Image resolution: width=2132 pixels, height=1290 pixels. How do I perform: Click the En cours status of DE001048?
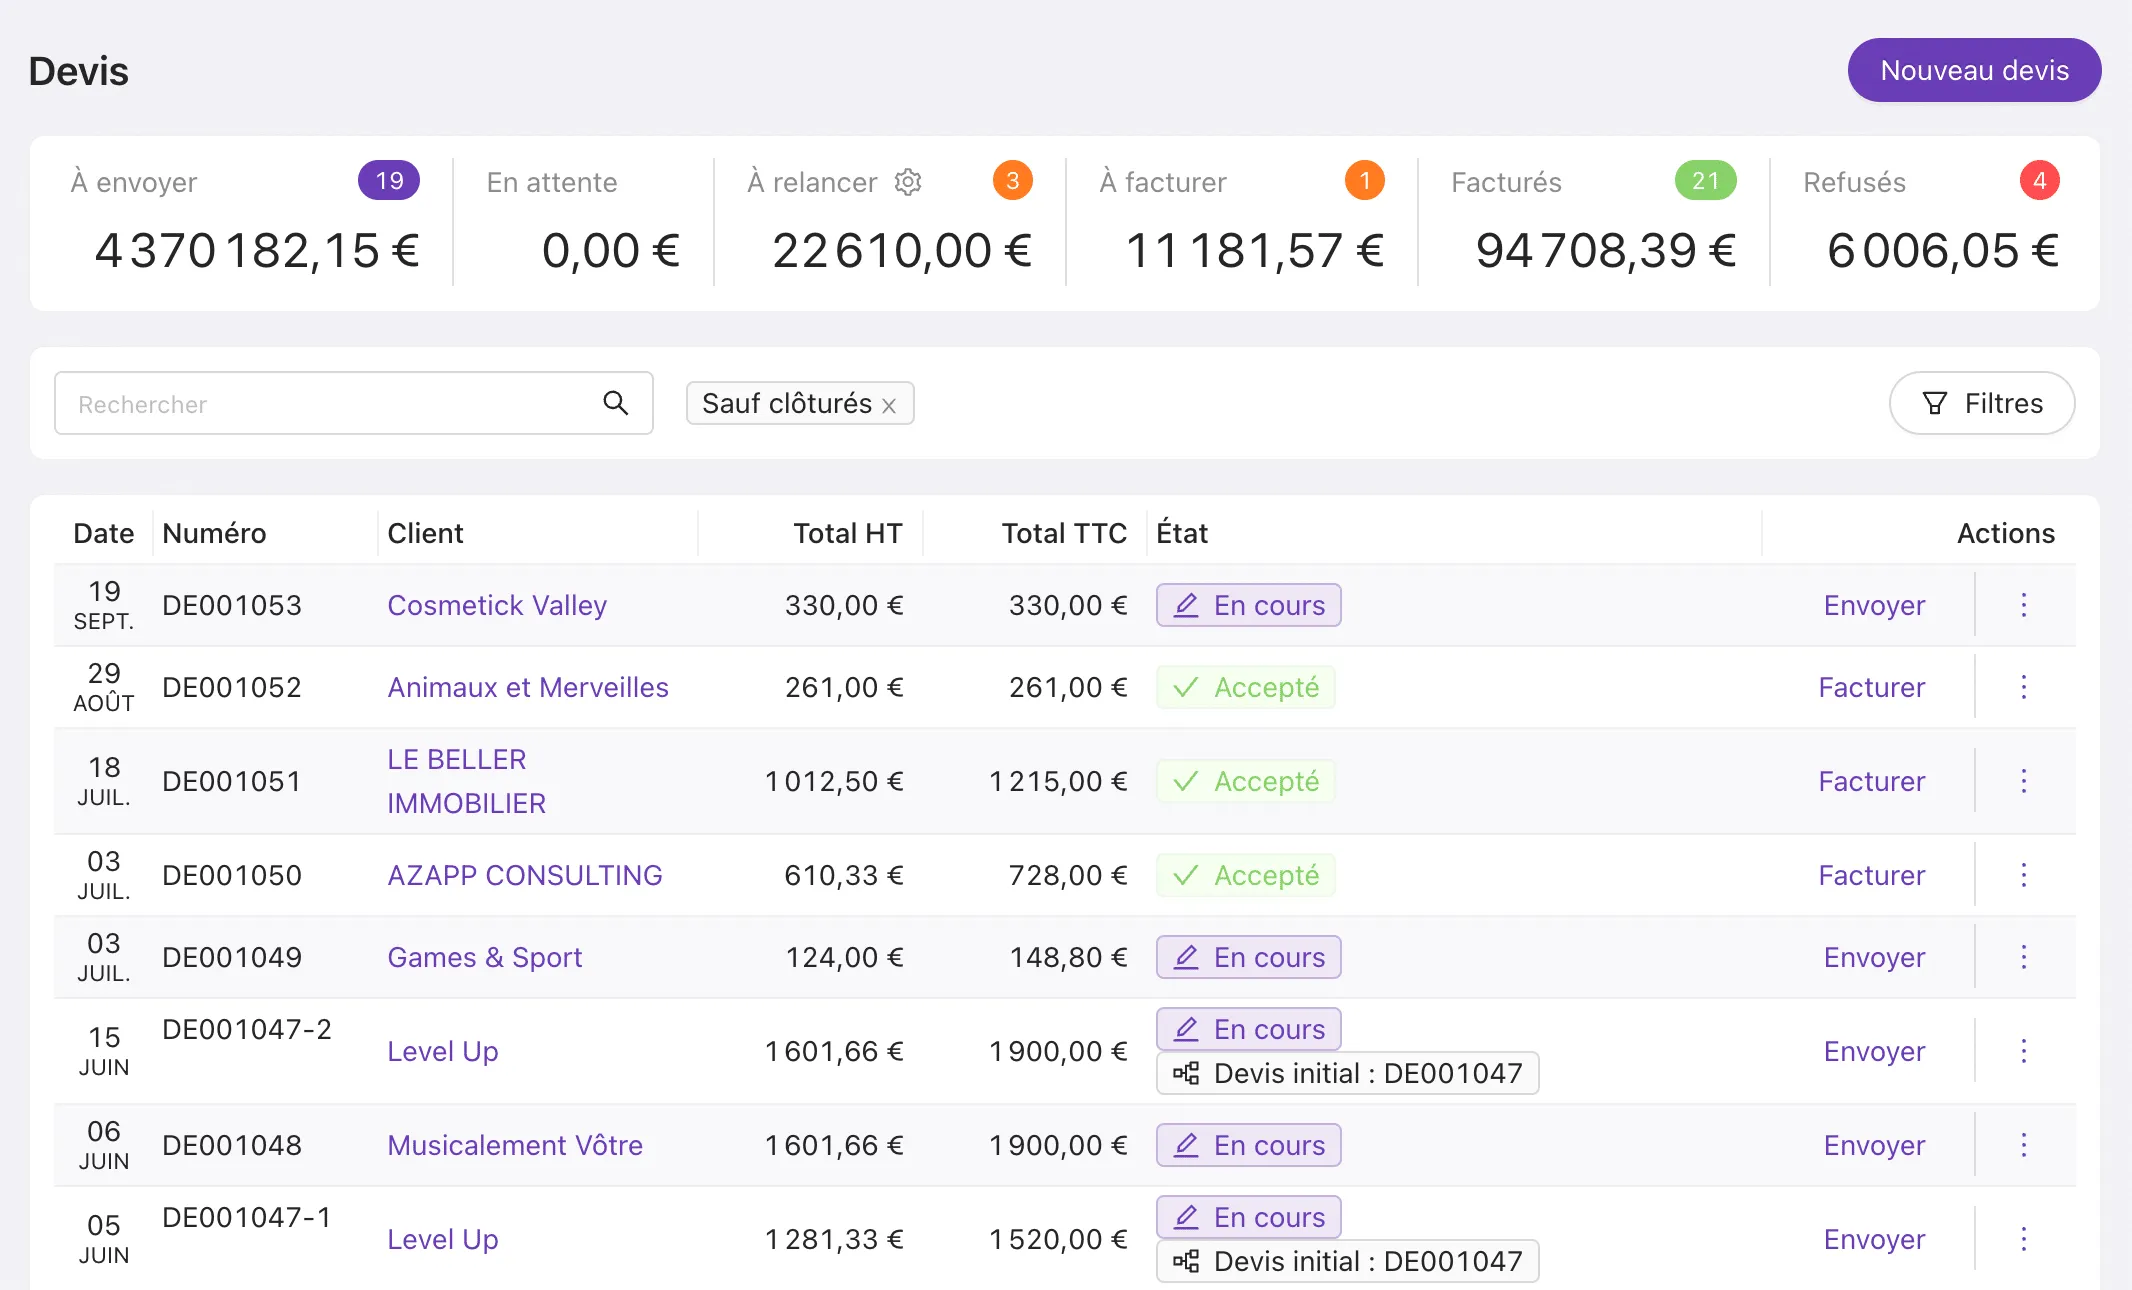pyautogui.click(x=1249, y=1145)
